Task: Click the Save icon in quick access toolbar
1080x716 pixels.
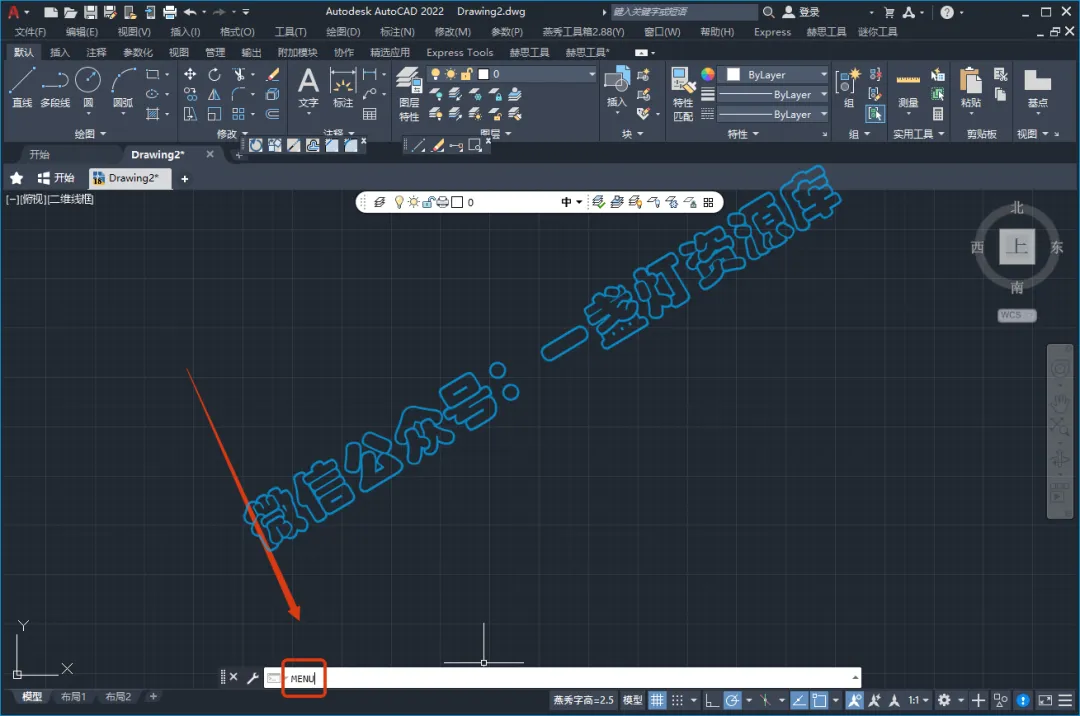Action: tap(90, 12)
